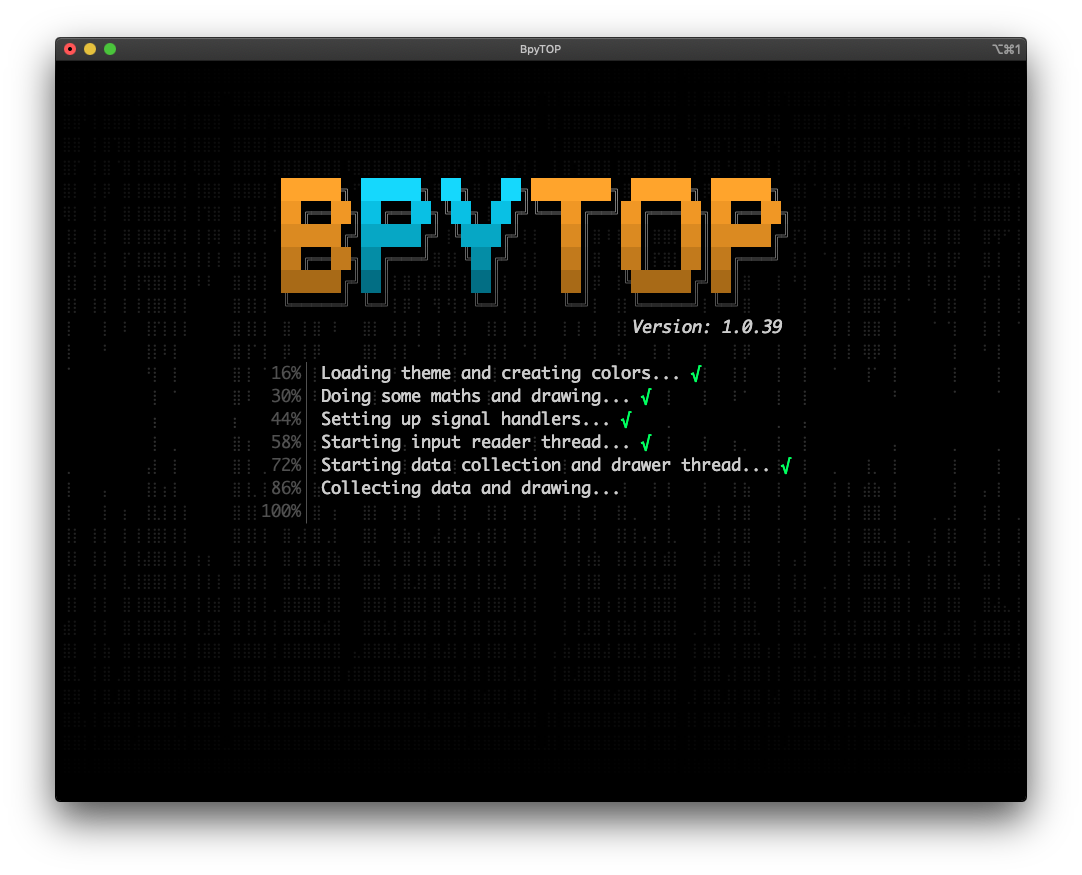Screen dimensions: 1082x875
Task: Click the 100% label at the bottom of progress list
Action: tap(283, 511)
